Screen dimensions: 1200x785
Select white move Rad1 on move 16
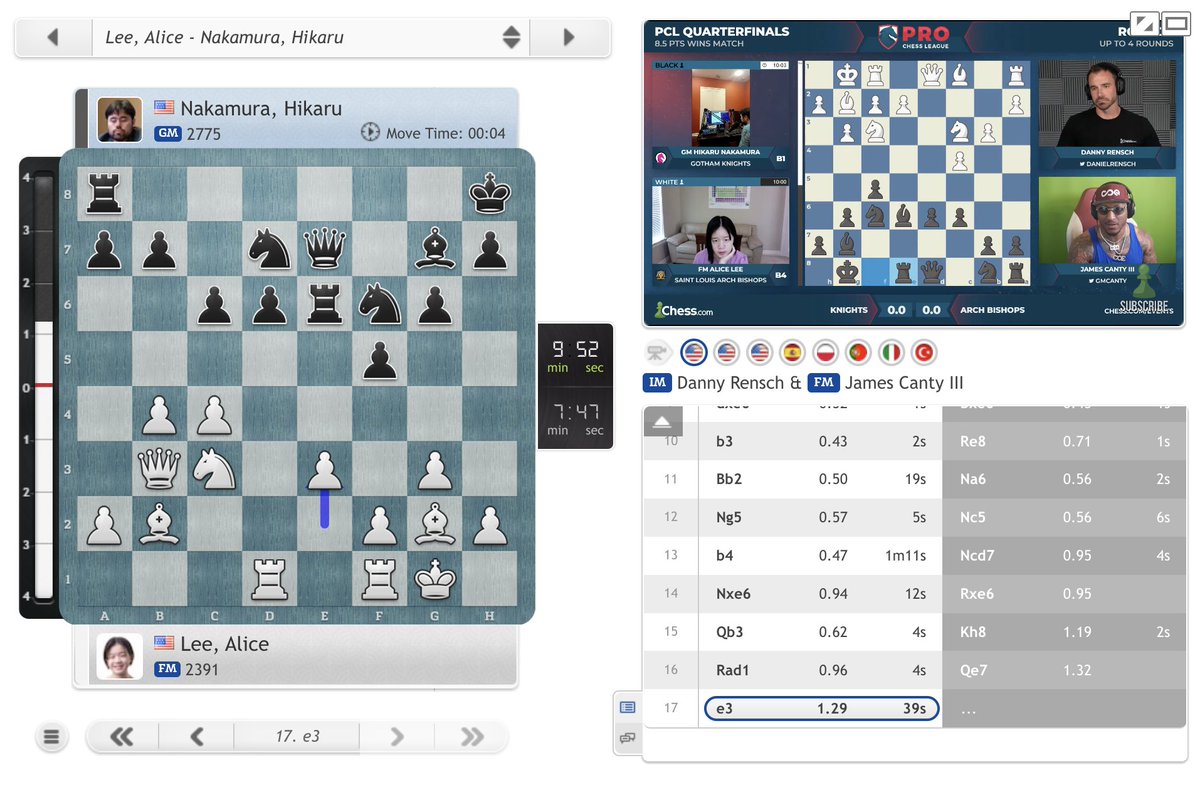(822, 670)
